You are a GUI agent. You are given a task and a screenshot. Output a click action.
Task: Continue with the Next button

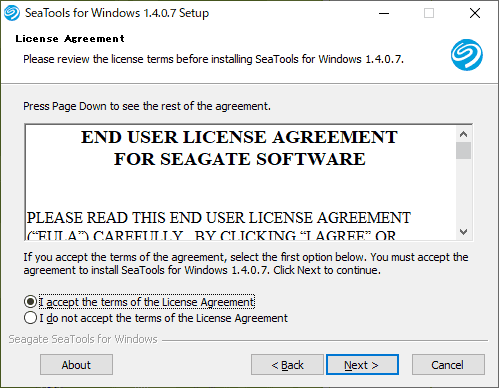click(x=362, y=365)
